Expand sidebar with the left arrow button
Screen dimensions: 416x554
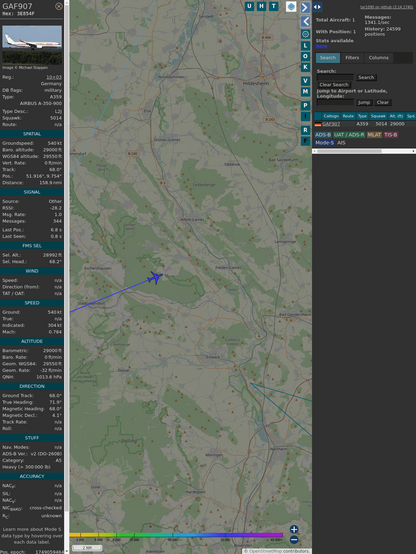(x=305, y=22)
